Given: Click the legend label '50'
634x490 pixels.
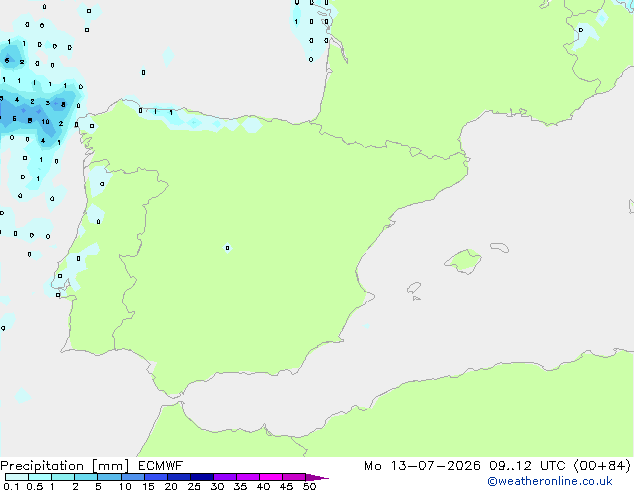Looking at the screenshot, I should (309, 486).
